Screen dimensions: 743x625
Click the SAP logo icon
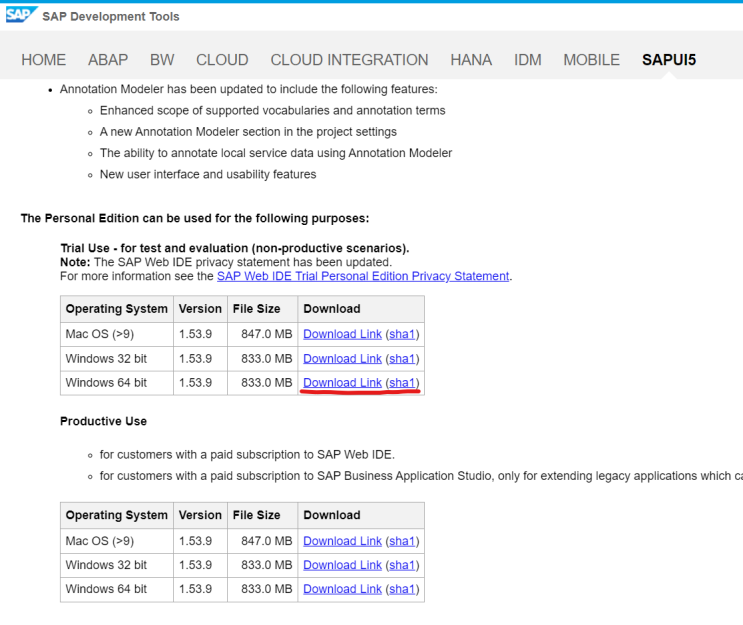tap(18, 17)
